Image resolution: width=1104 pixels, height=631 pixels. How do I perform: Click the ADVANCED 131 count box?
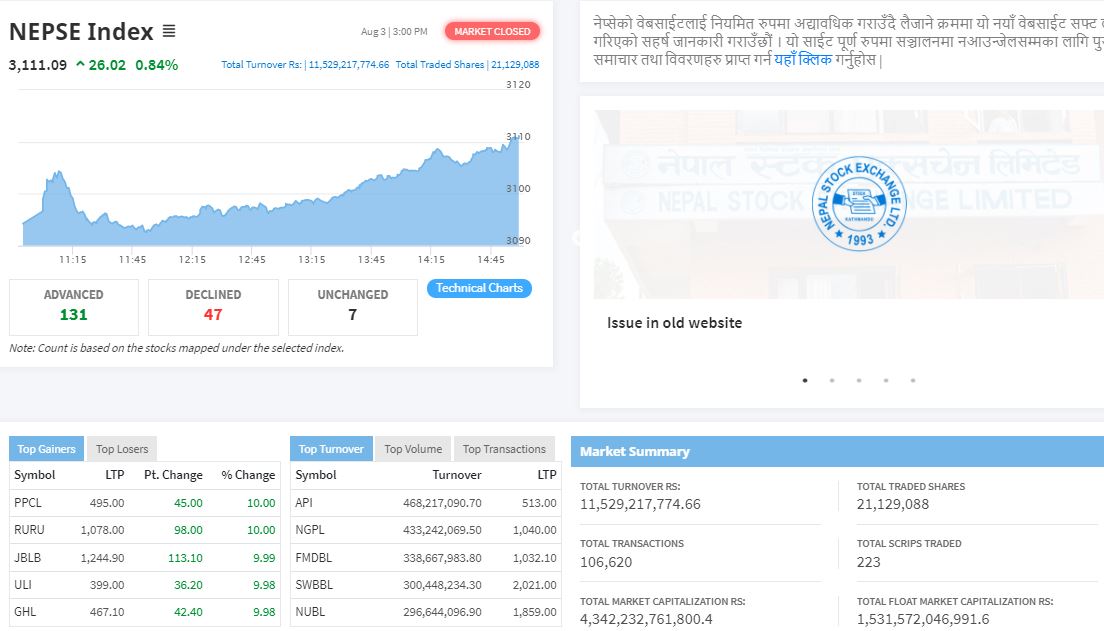click(74, 307)
